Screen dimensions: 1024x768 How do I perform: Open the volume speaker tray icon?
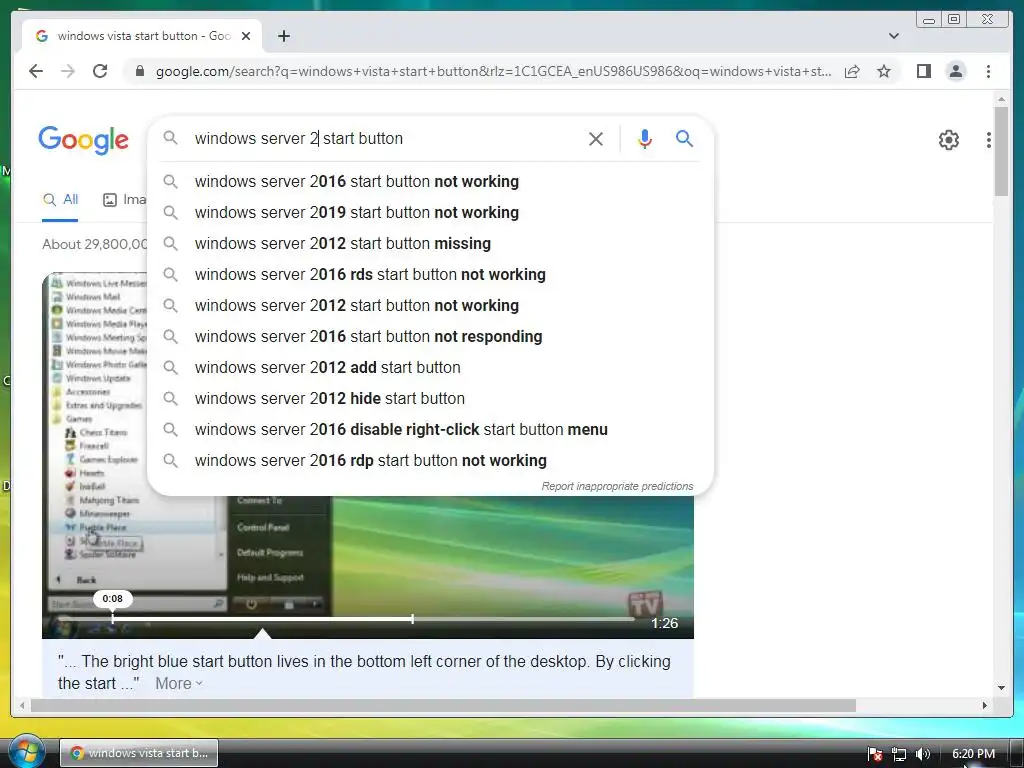[x=923, y=754]
